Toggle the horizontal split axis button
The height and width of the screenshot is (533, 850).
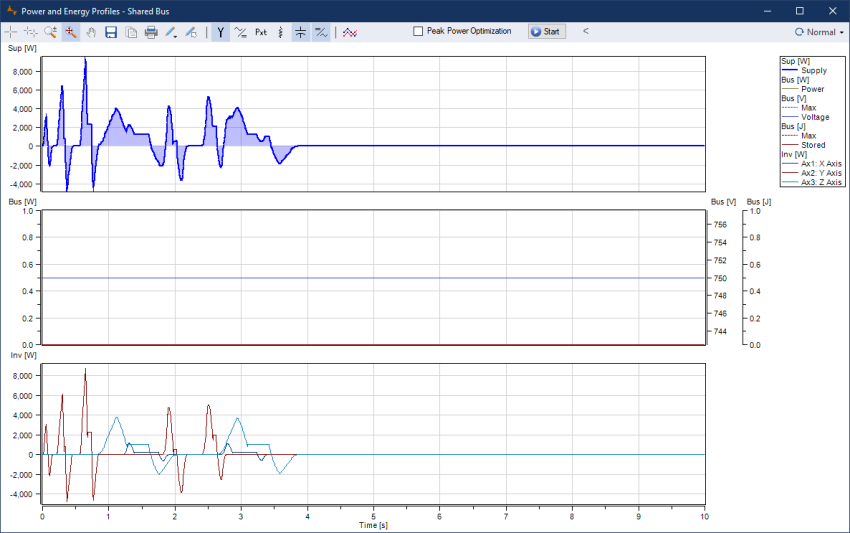point(300,32)
